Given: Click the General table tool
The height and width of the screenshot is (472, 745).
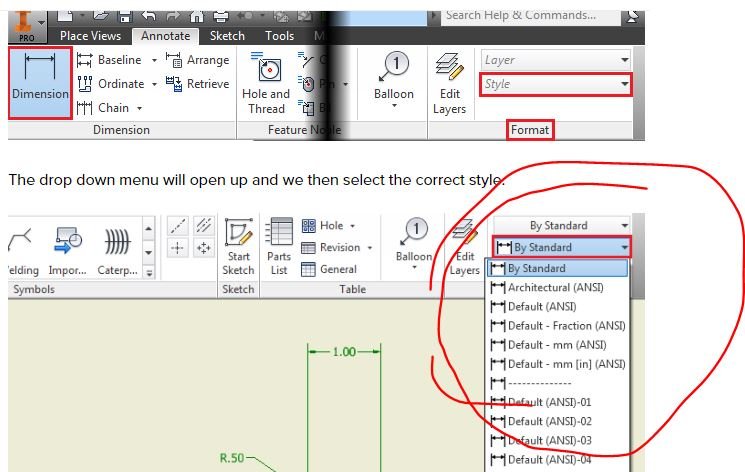Looking at the screenshot, I should click(x=329, y=270).
